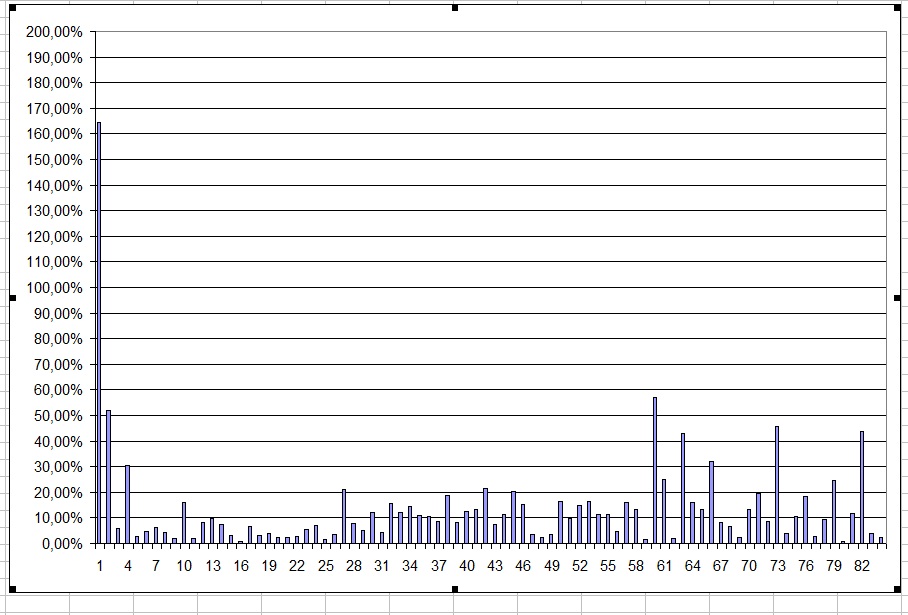Click the bottom-left corner chart handle
The width and height of the screenshot is (908, 615).
click(x=13, y=587)
